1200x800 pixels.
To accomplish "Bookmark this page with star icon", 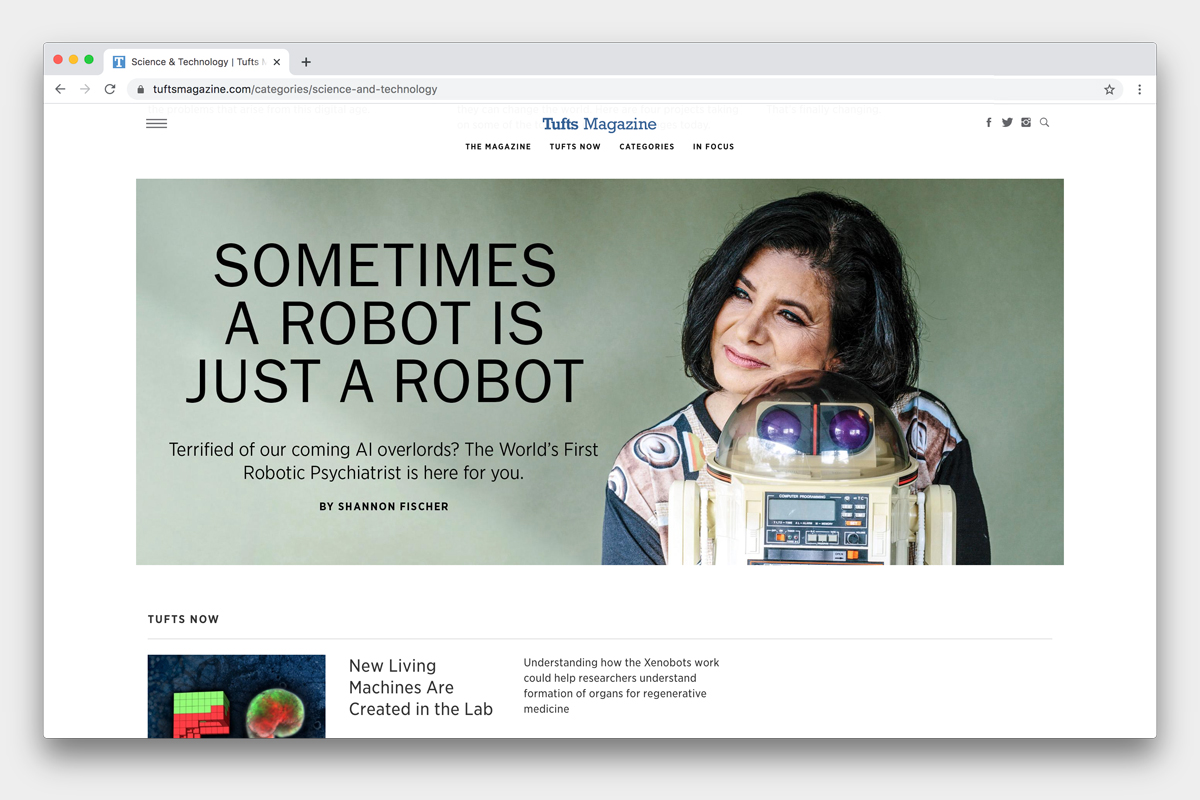I will coord(1109,89).
